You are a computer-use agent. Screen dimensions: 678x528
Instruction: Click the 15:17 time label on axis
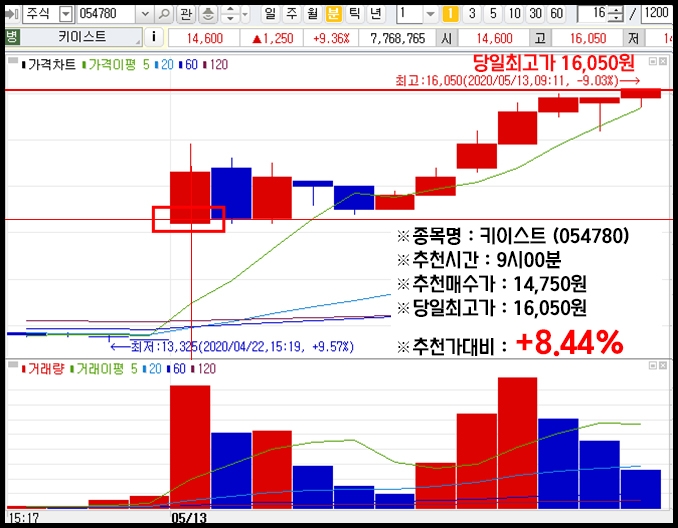(x=24, y=518)
